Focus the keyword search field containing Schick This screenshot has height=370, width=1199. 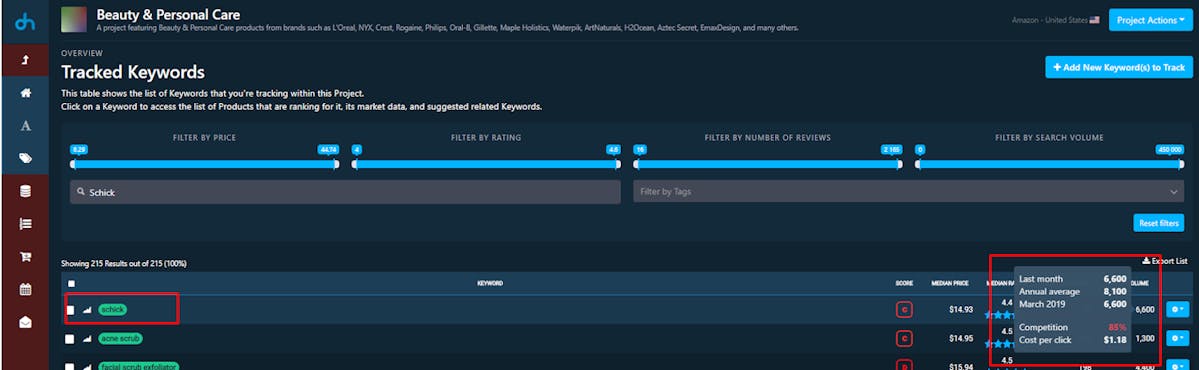tap(345, 192)
